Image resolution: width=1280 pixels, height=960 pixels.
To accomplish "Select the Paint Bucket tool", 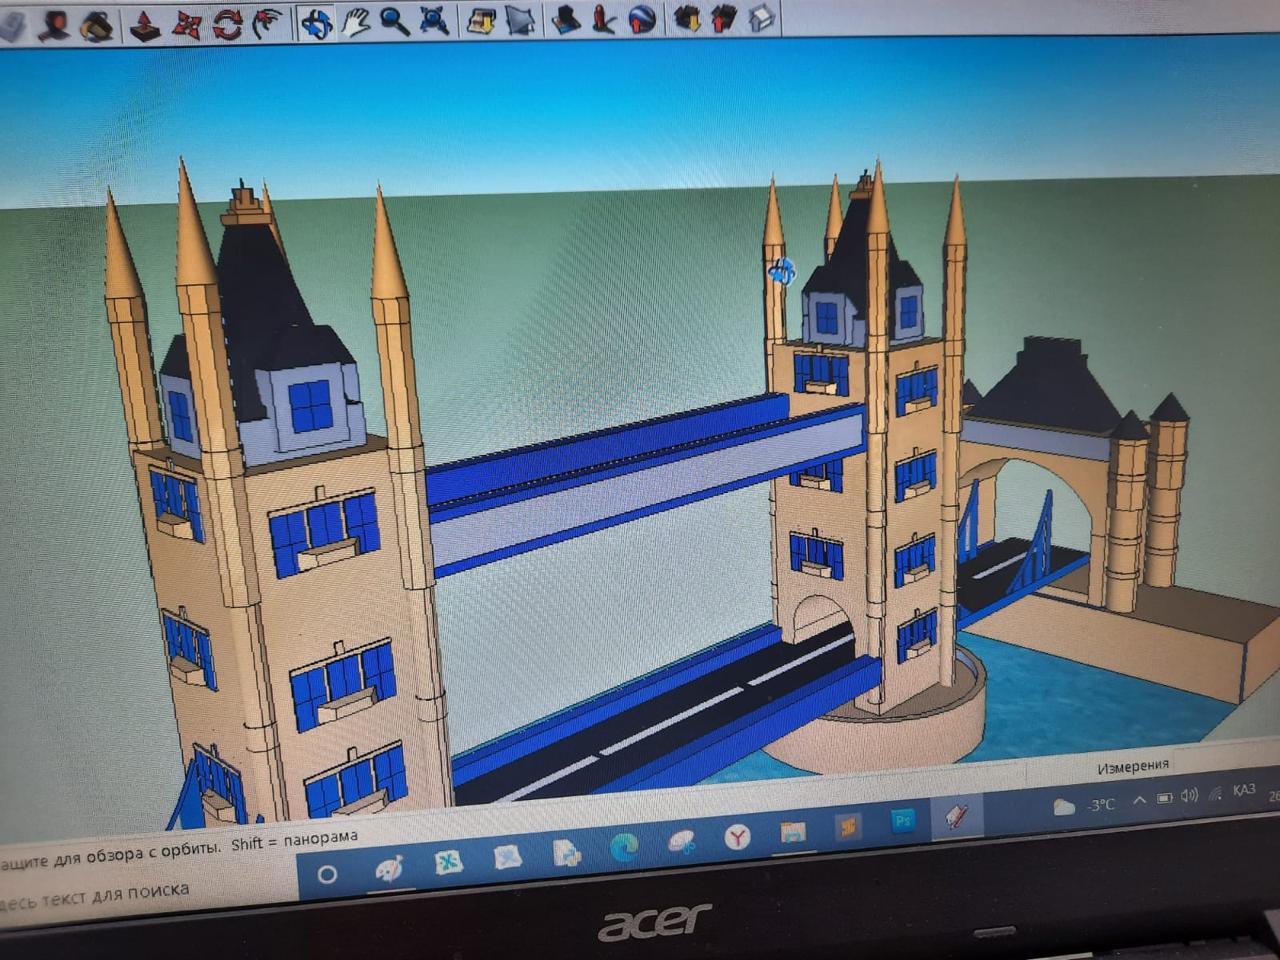I will (x=97, y=25).
